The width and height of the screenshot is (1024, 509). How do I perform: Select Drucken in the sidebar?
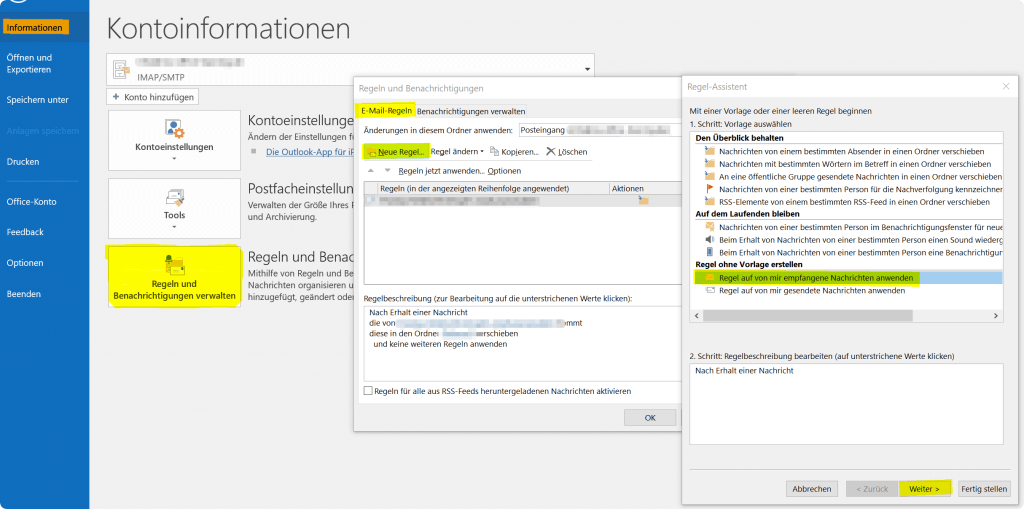pos(23,161)
